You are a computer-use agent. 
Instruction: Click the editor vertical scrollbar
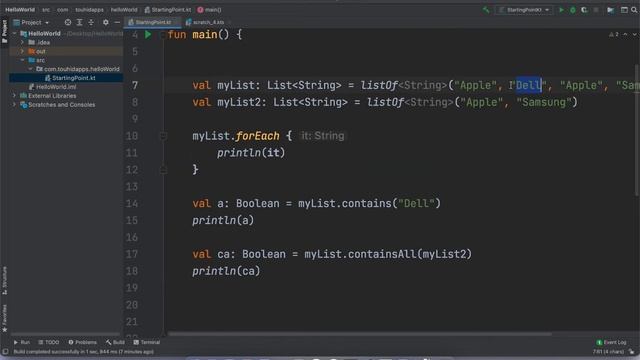[x=637, y=130]
